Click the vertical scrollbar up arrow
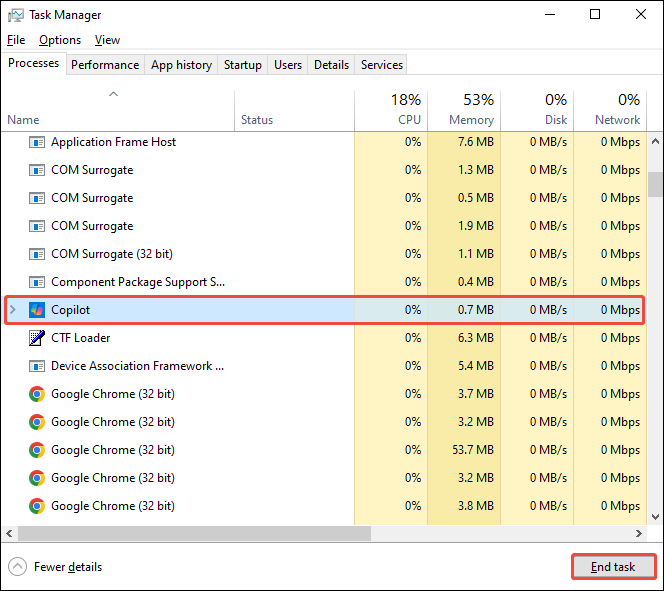Screen dimensions: 664x591 click(x=656, y=141)
